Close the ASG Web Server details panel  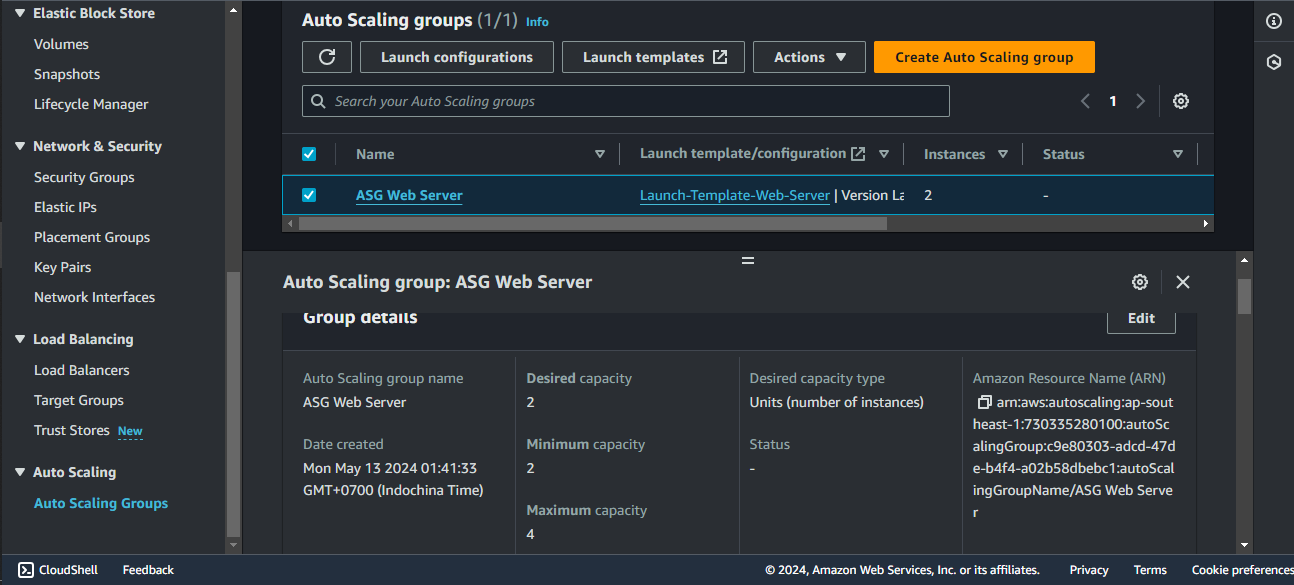coord(1183,282)
